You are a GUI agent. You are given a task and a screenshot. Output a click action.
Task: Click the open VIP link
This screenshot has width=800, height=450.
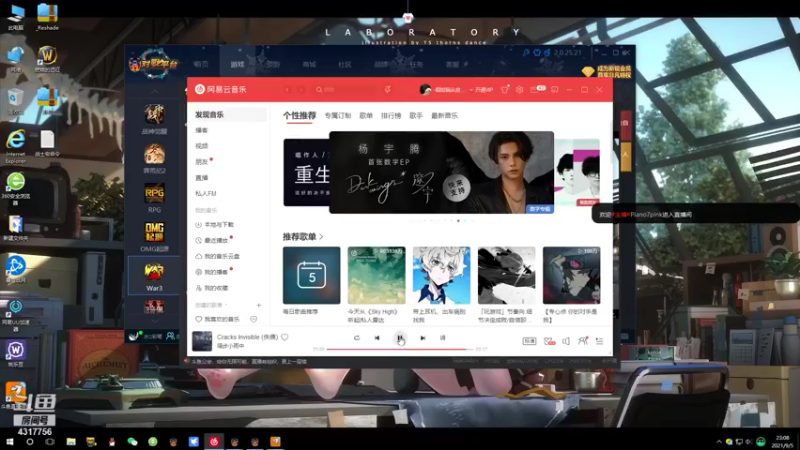point(484,90)
